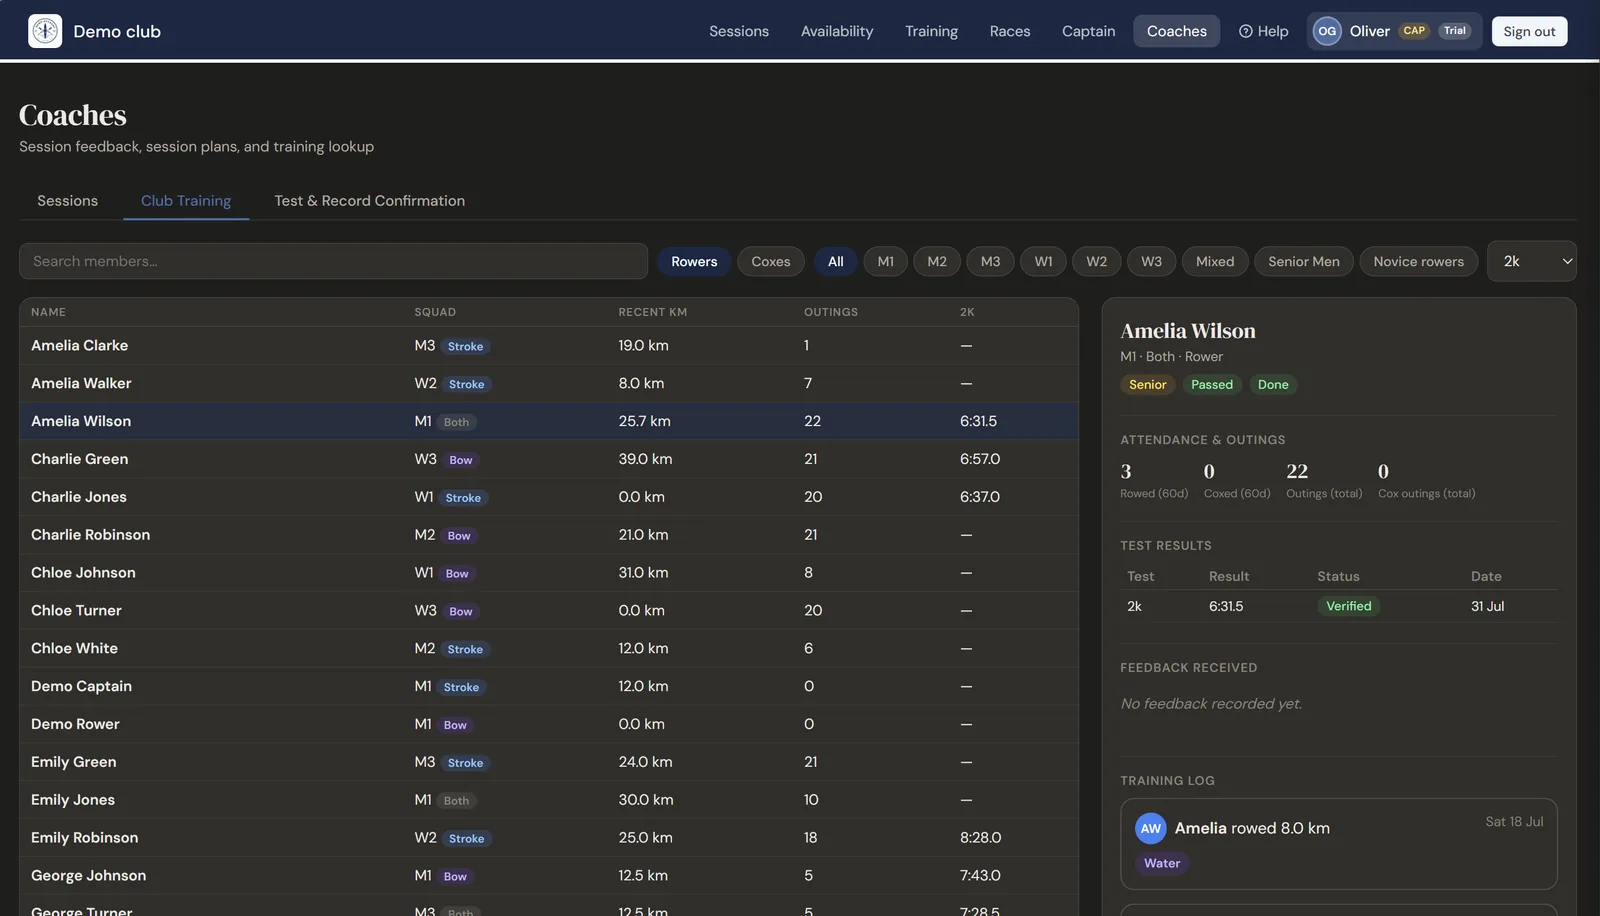Click the RECENT KM column header
This screenshot has height=916, width=1600.
pos(653,312)
